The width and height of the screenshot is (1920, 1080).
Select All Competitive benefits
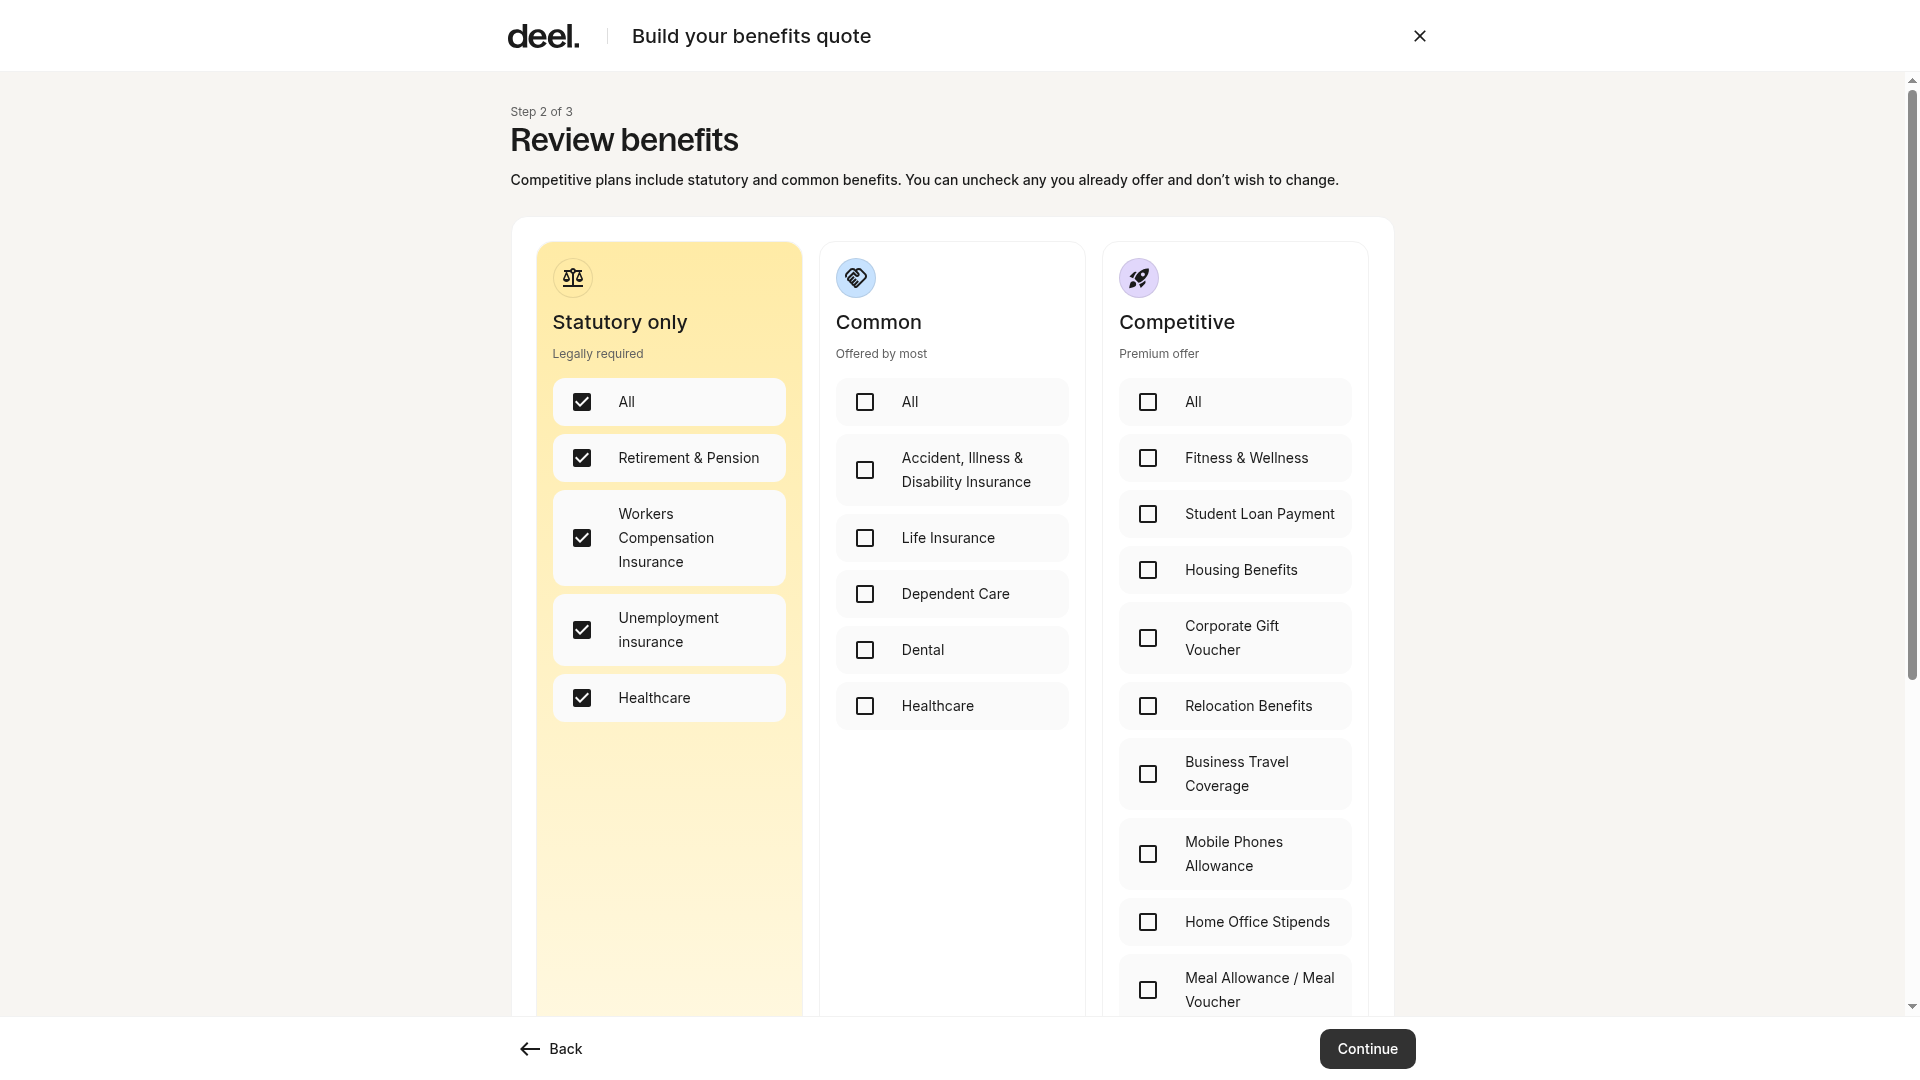tap(1148, 402)
